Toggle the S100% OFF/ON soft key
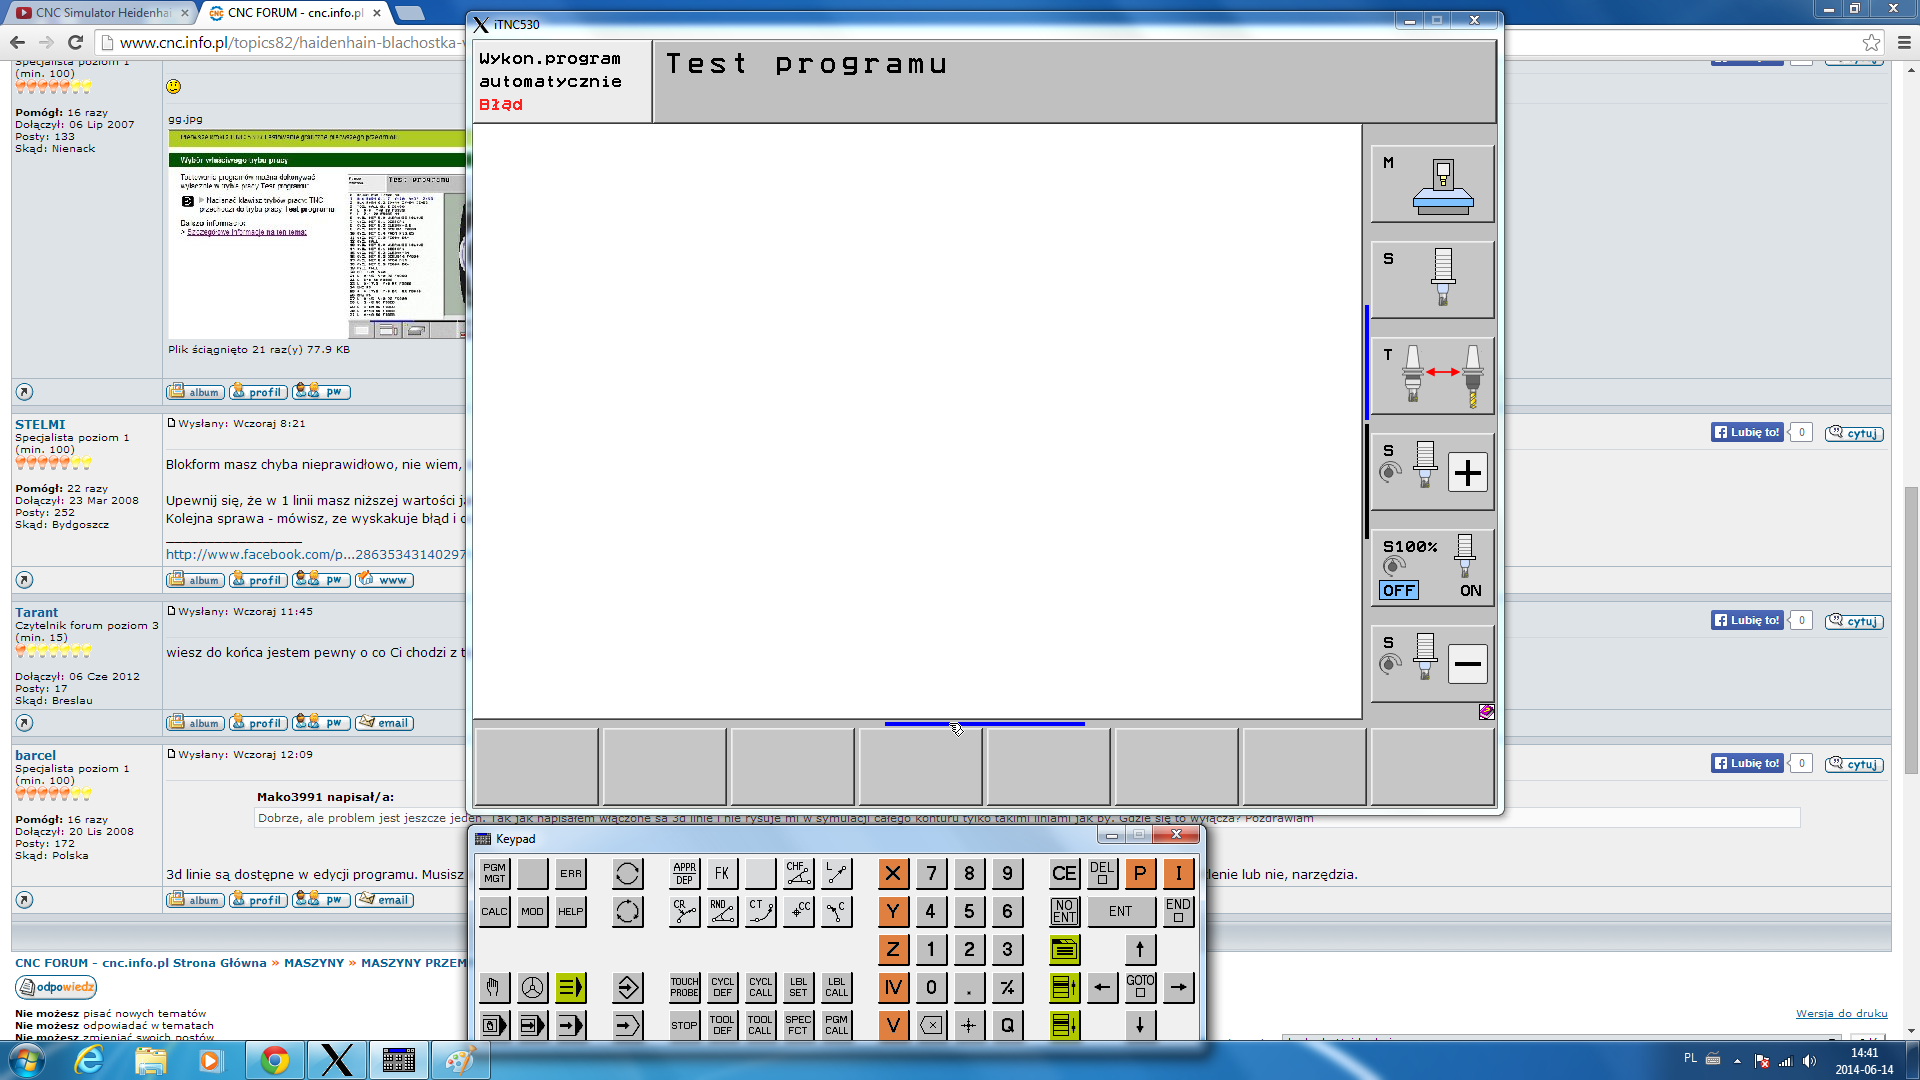This screenshot has width=1920, height=1080. tap(1432, 567)
